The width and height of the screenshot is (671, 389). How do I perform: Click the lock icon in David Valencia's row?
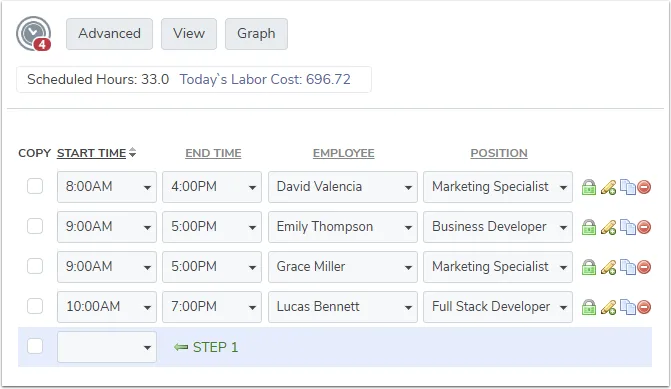click(589, 187)
